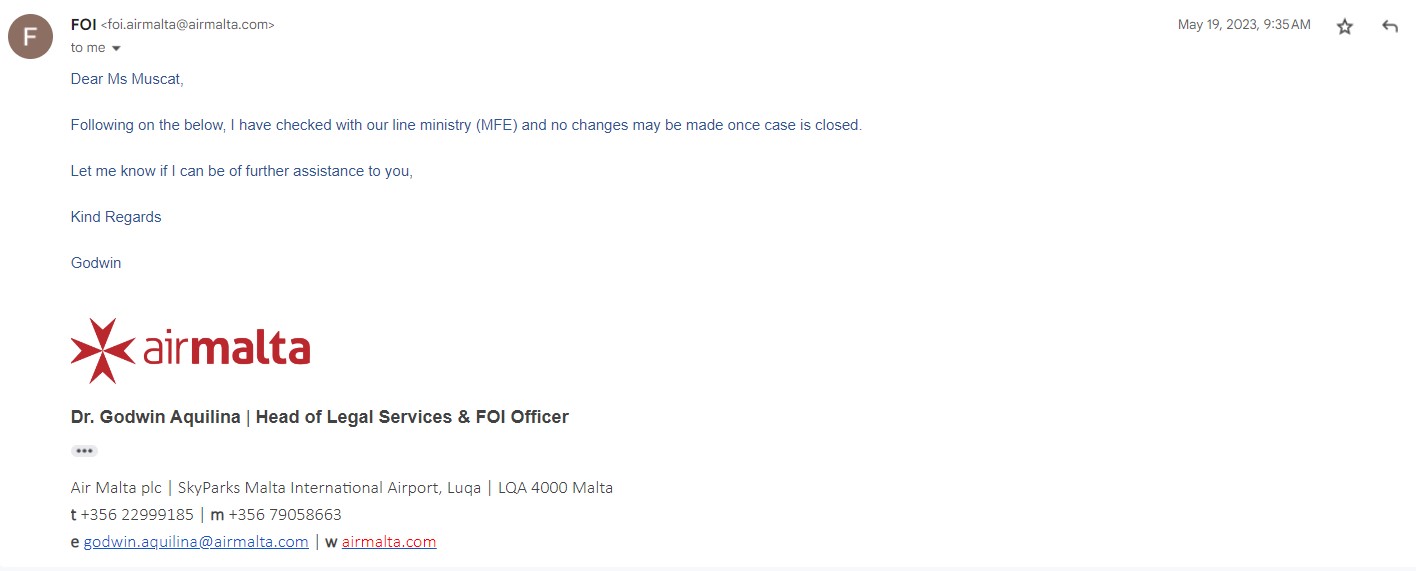
Task: Open the airmalta.com website link
Action: point(389,542)
